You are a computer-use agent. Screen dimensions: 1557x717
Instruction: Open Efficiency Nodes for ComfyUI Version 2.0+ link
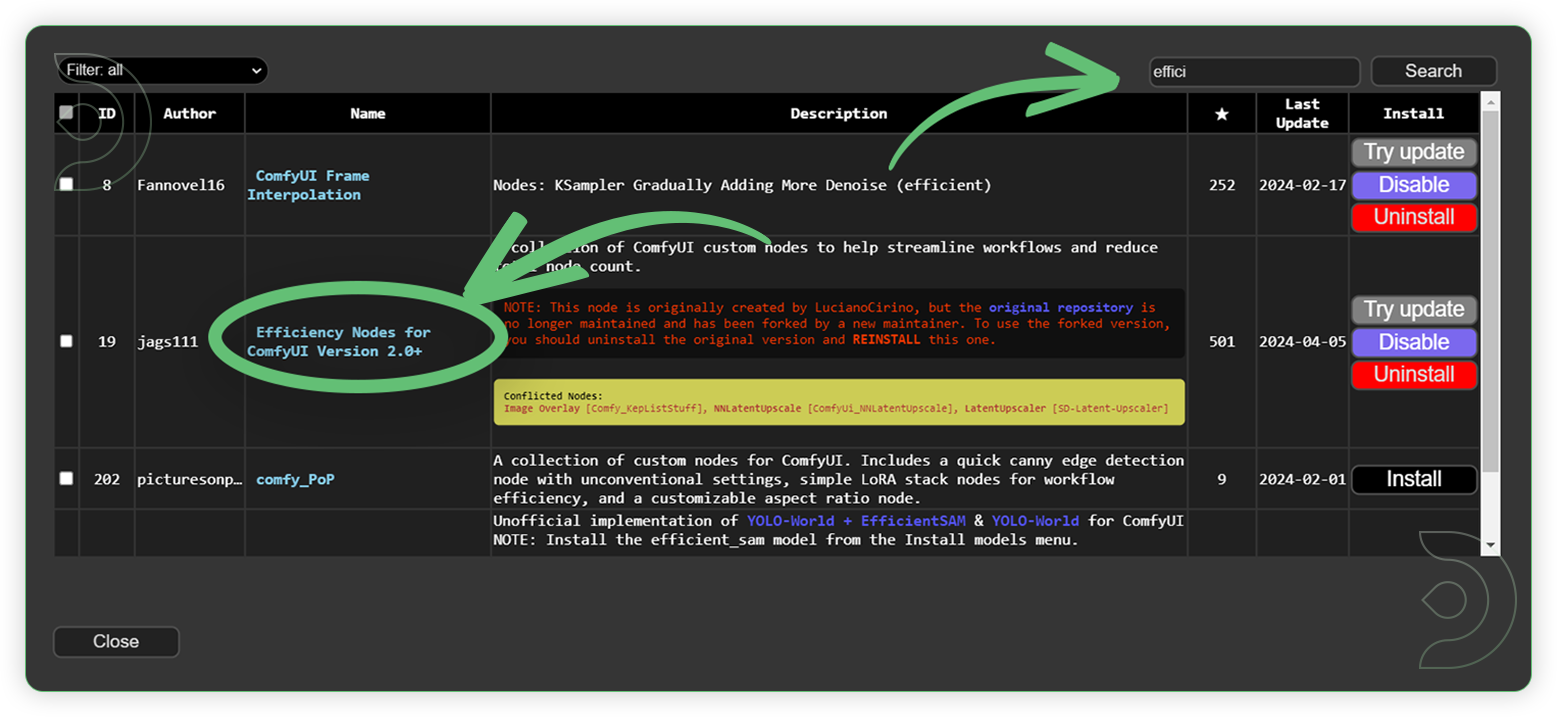[342, 341]
